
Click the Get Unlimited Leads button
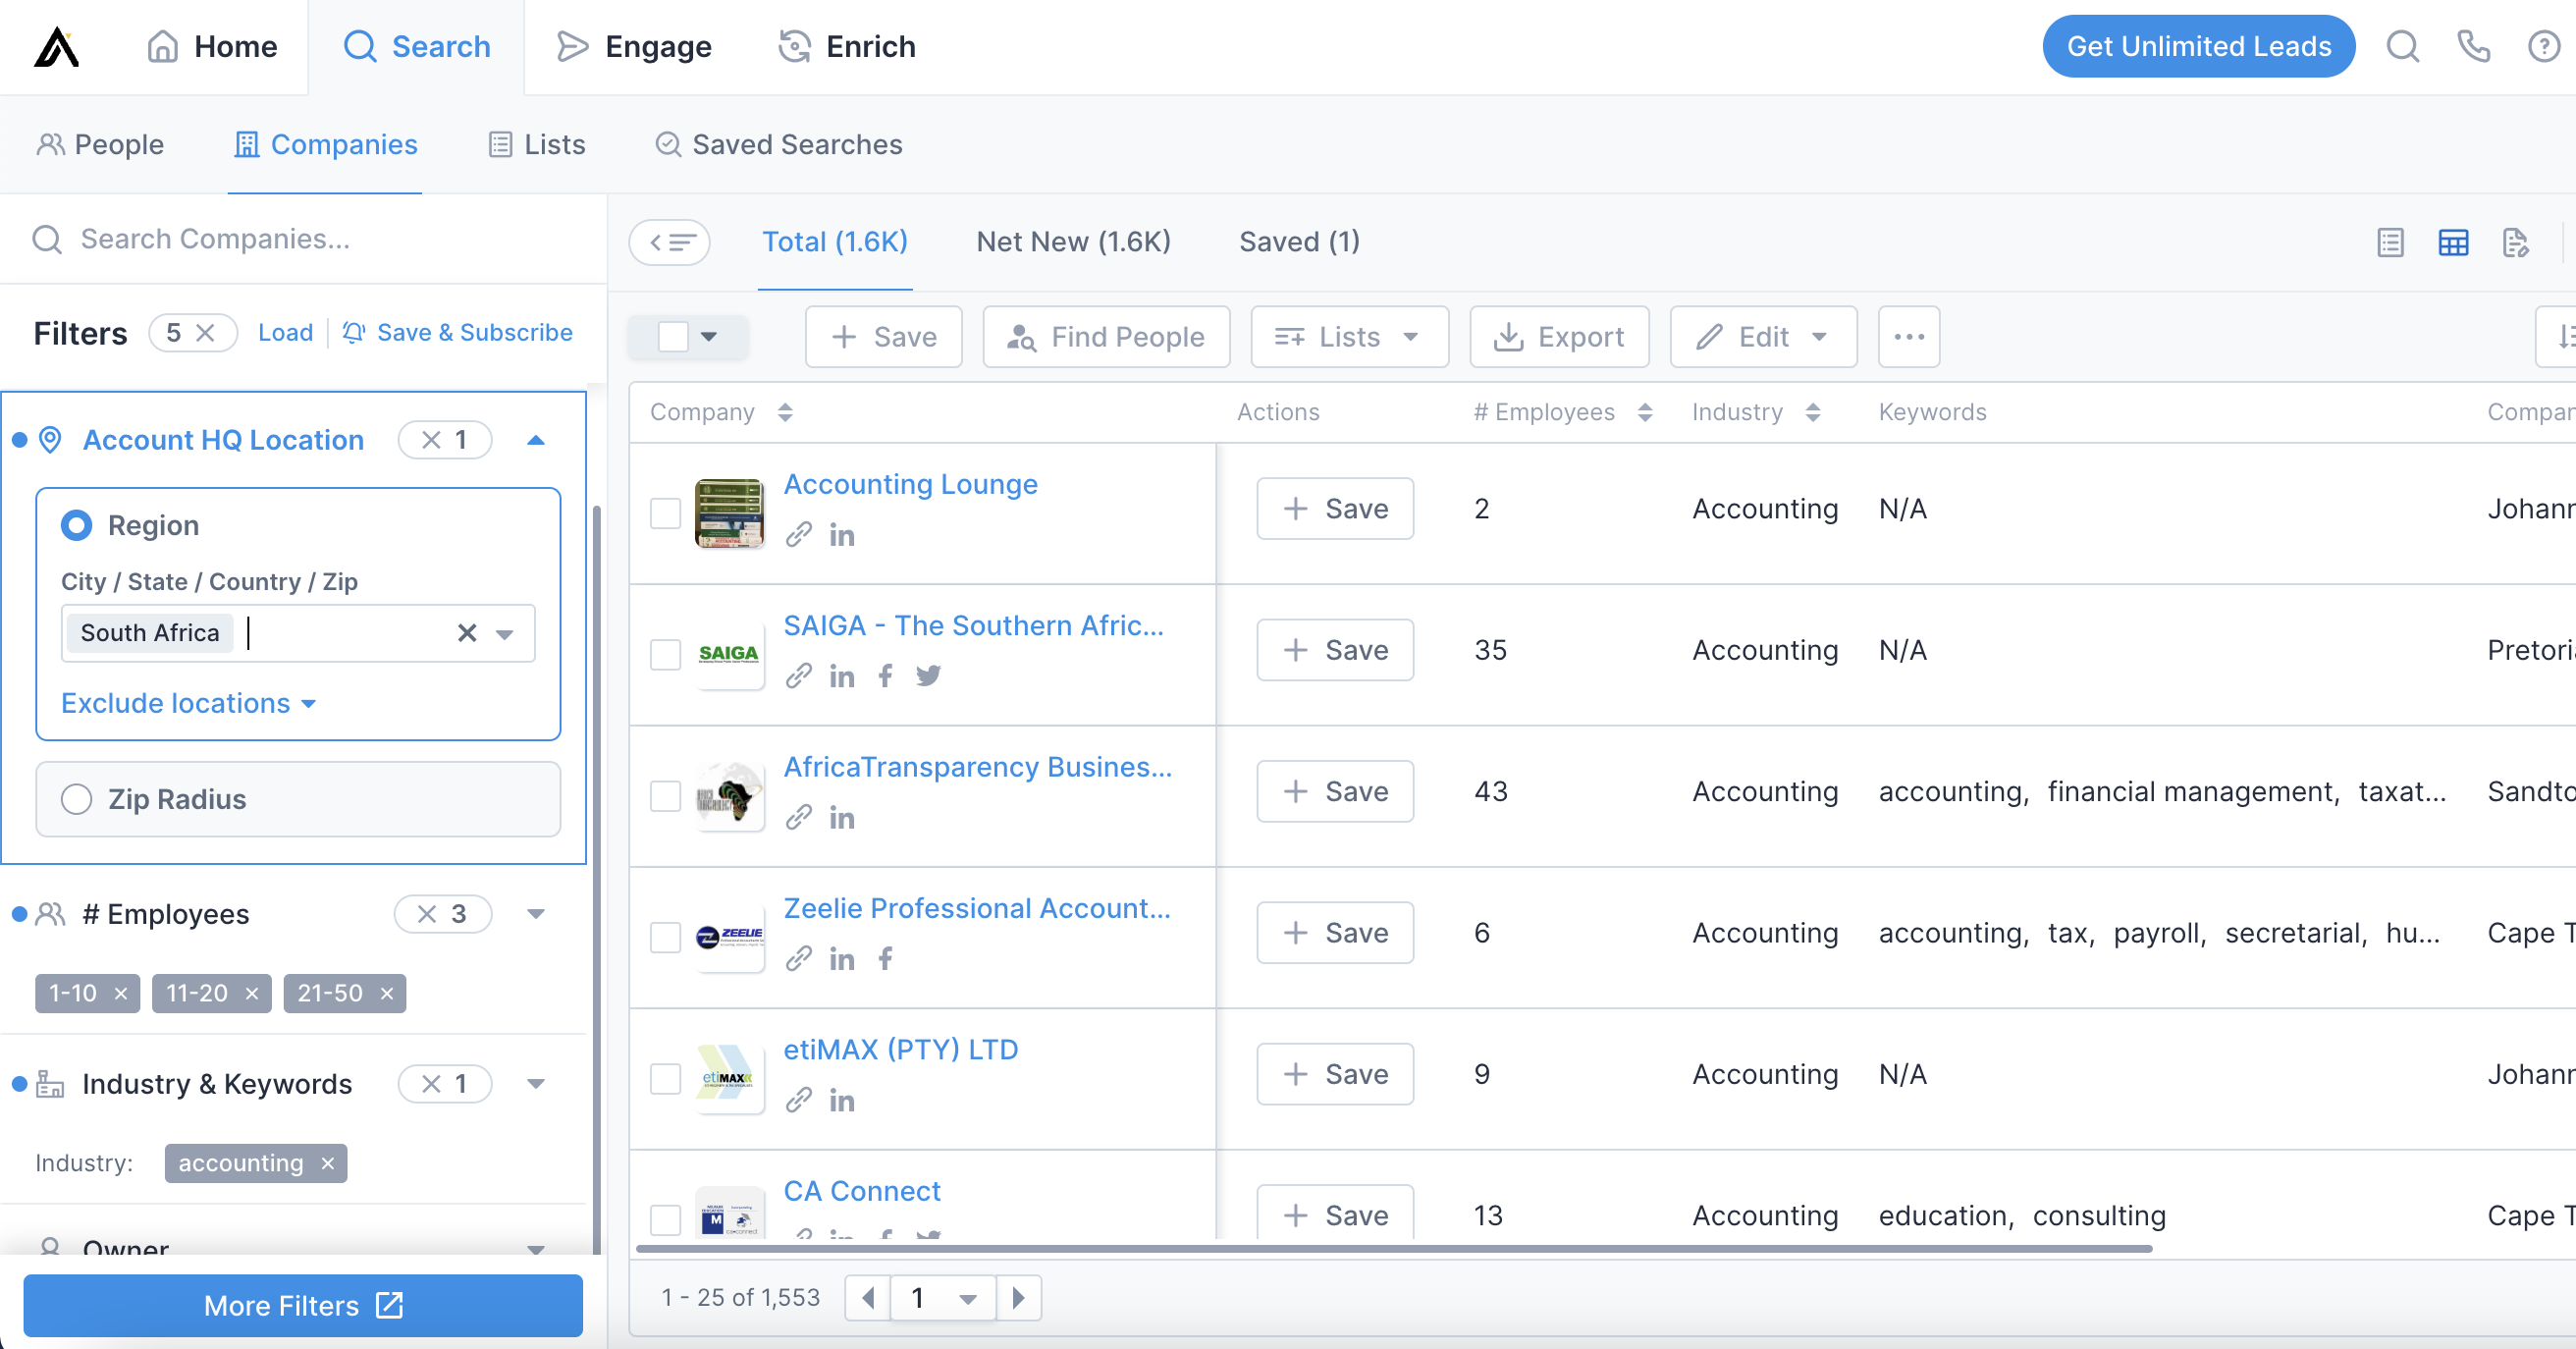point(2198,46)
